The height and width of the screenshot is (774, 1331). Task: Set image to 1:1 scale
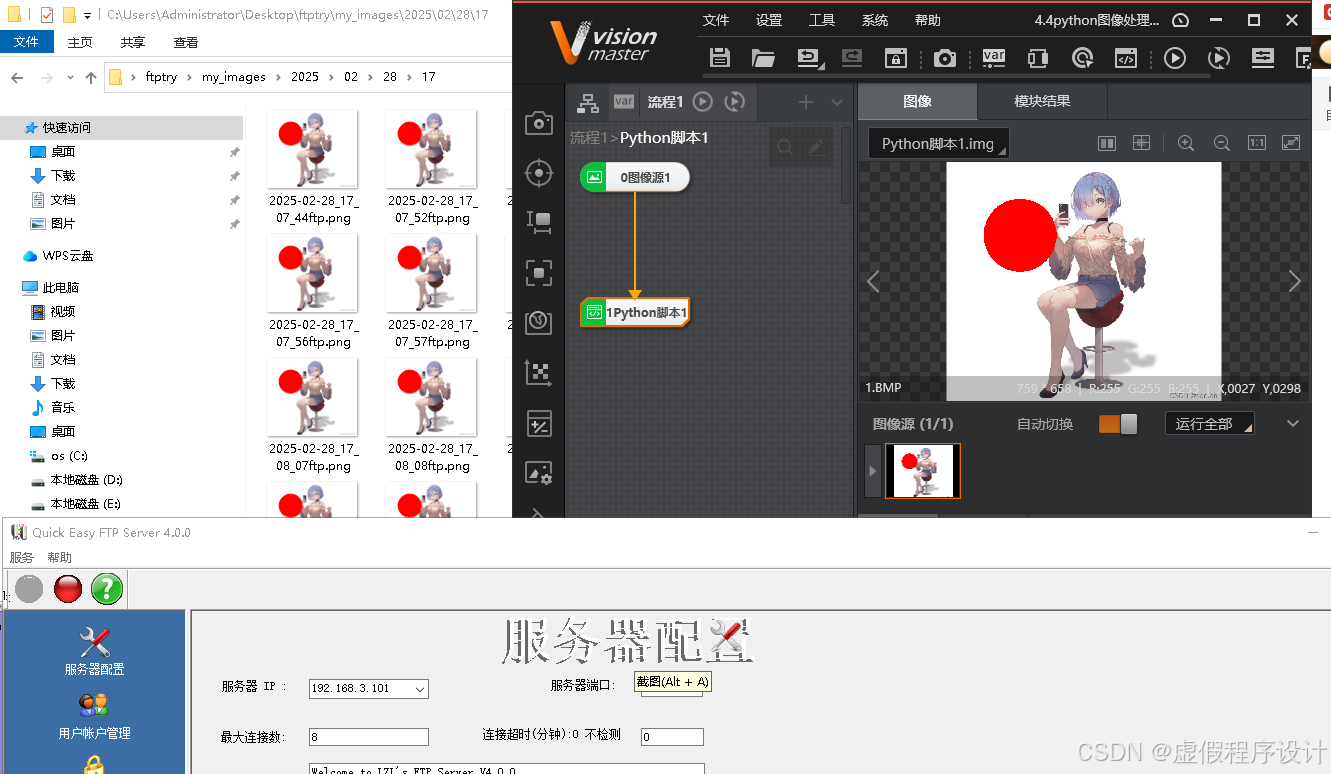tap(1257, 143)
